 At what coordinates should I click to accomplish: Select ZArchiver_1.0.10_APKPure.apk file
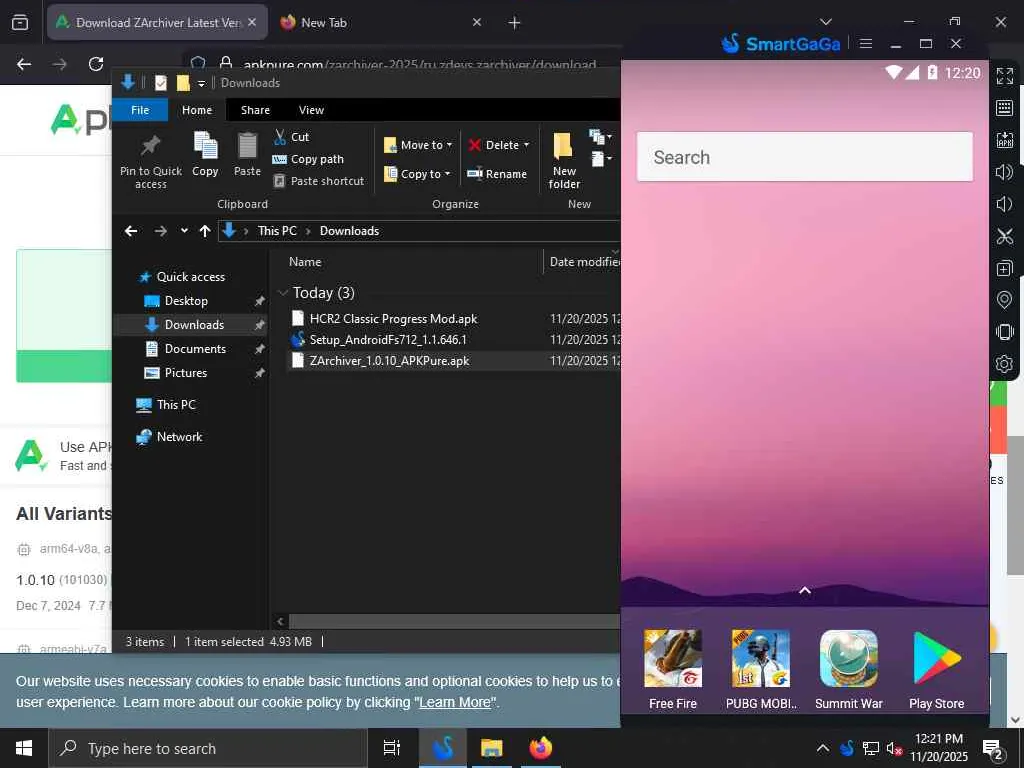[389, 360]
